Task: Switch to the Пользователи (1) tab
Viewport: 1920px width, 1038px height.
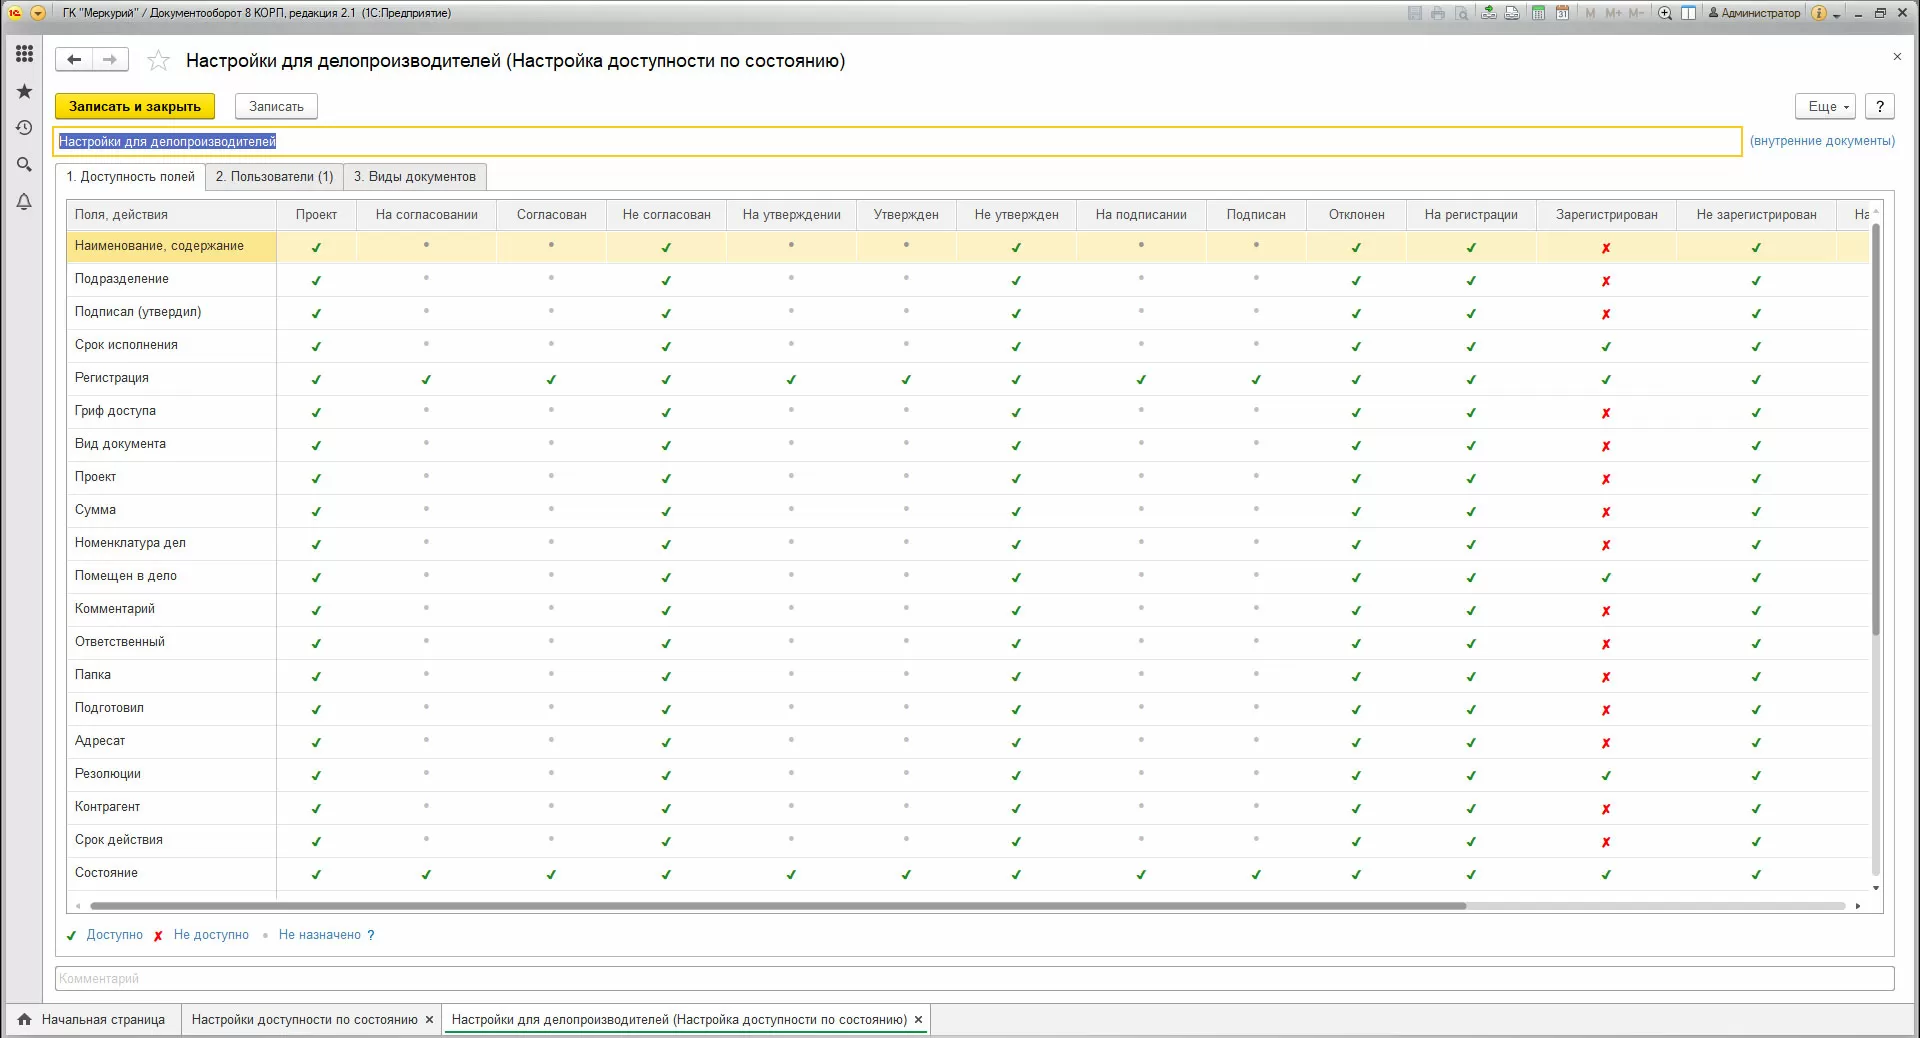Action: click(274, 177)
